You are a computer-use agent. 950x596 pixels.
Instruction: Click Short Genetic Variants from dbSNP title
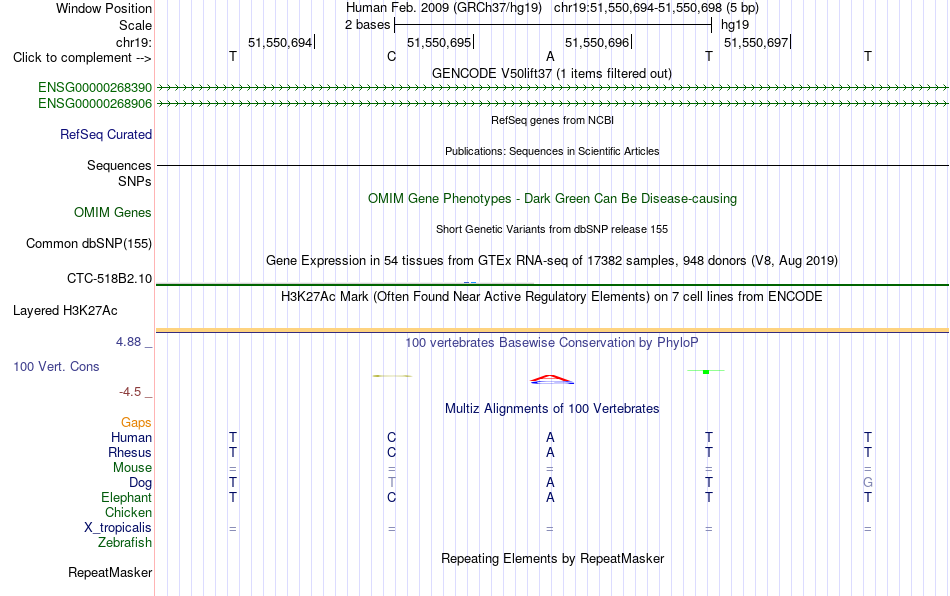(552, 230)
